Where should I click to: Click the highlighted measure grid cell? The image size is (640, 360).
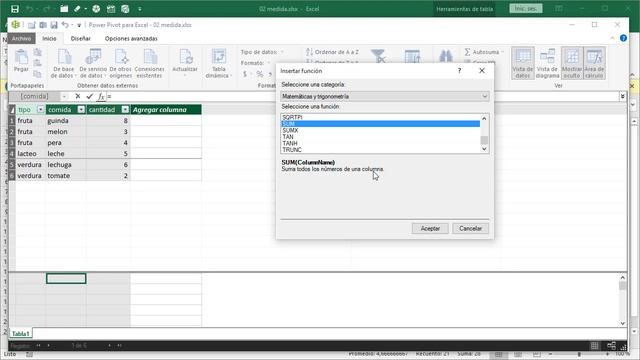[x=66, y=278]
